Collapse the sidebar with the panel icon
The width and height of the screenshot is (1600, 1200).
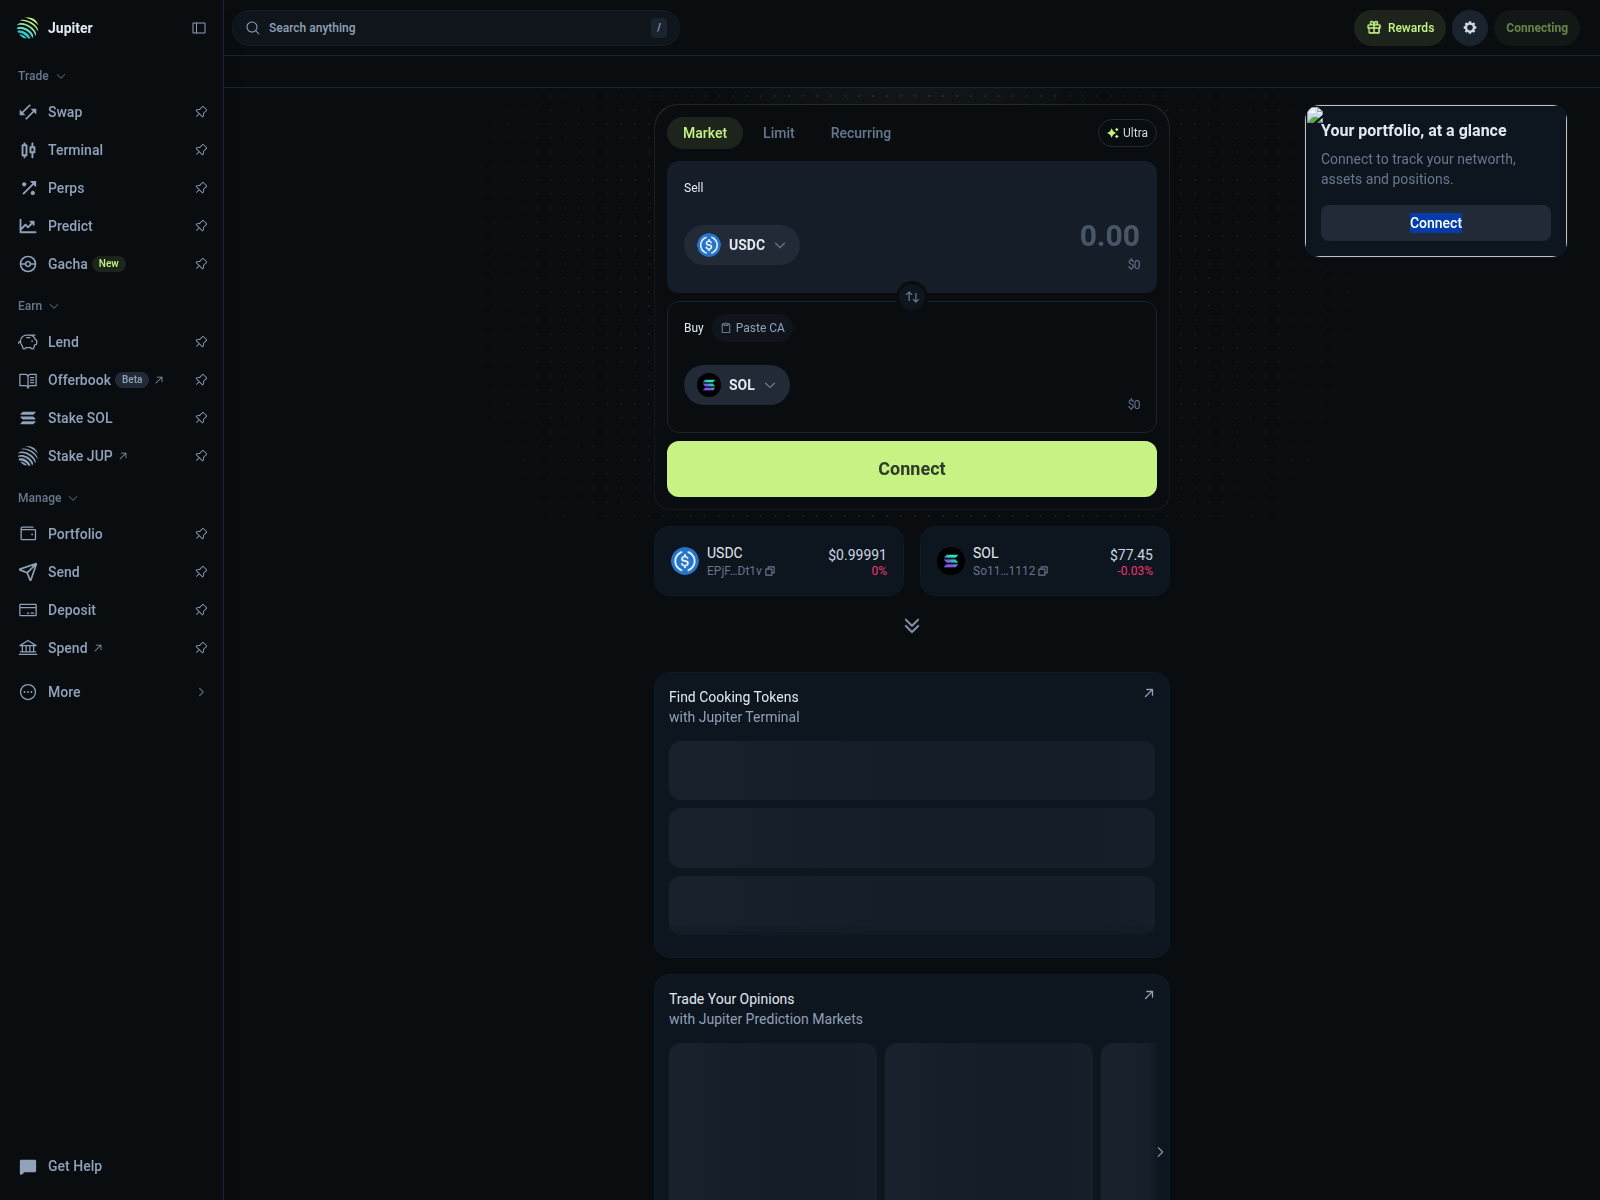(x=199, y=28)
